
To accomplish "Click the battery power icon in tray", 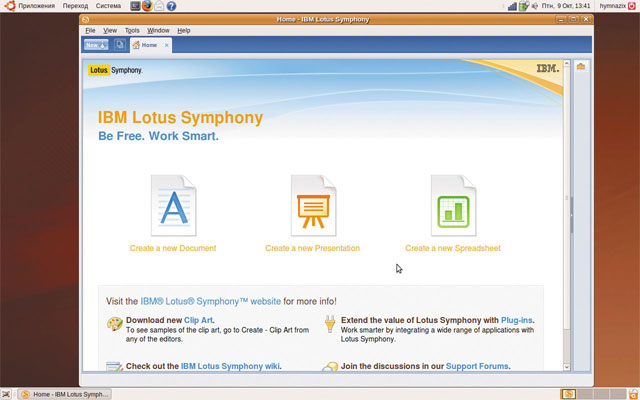I will coord(524,6).
